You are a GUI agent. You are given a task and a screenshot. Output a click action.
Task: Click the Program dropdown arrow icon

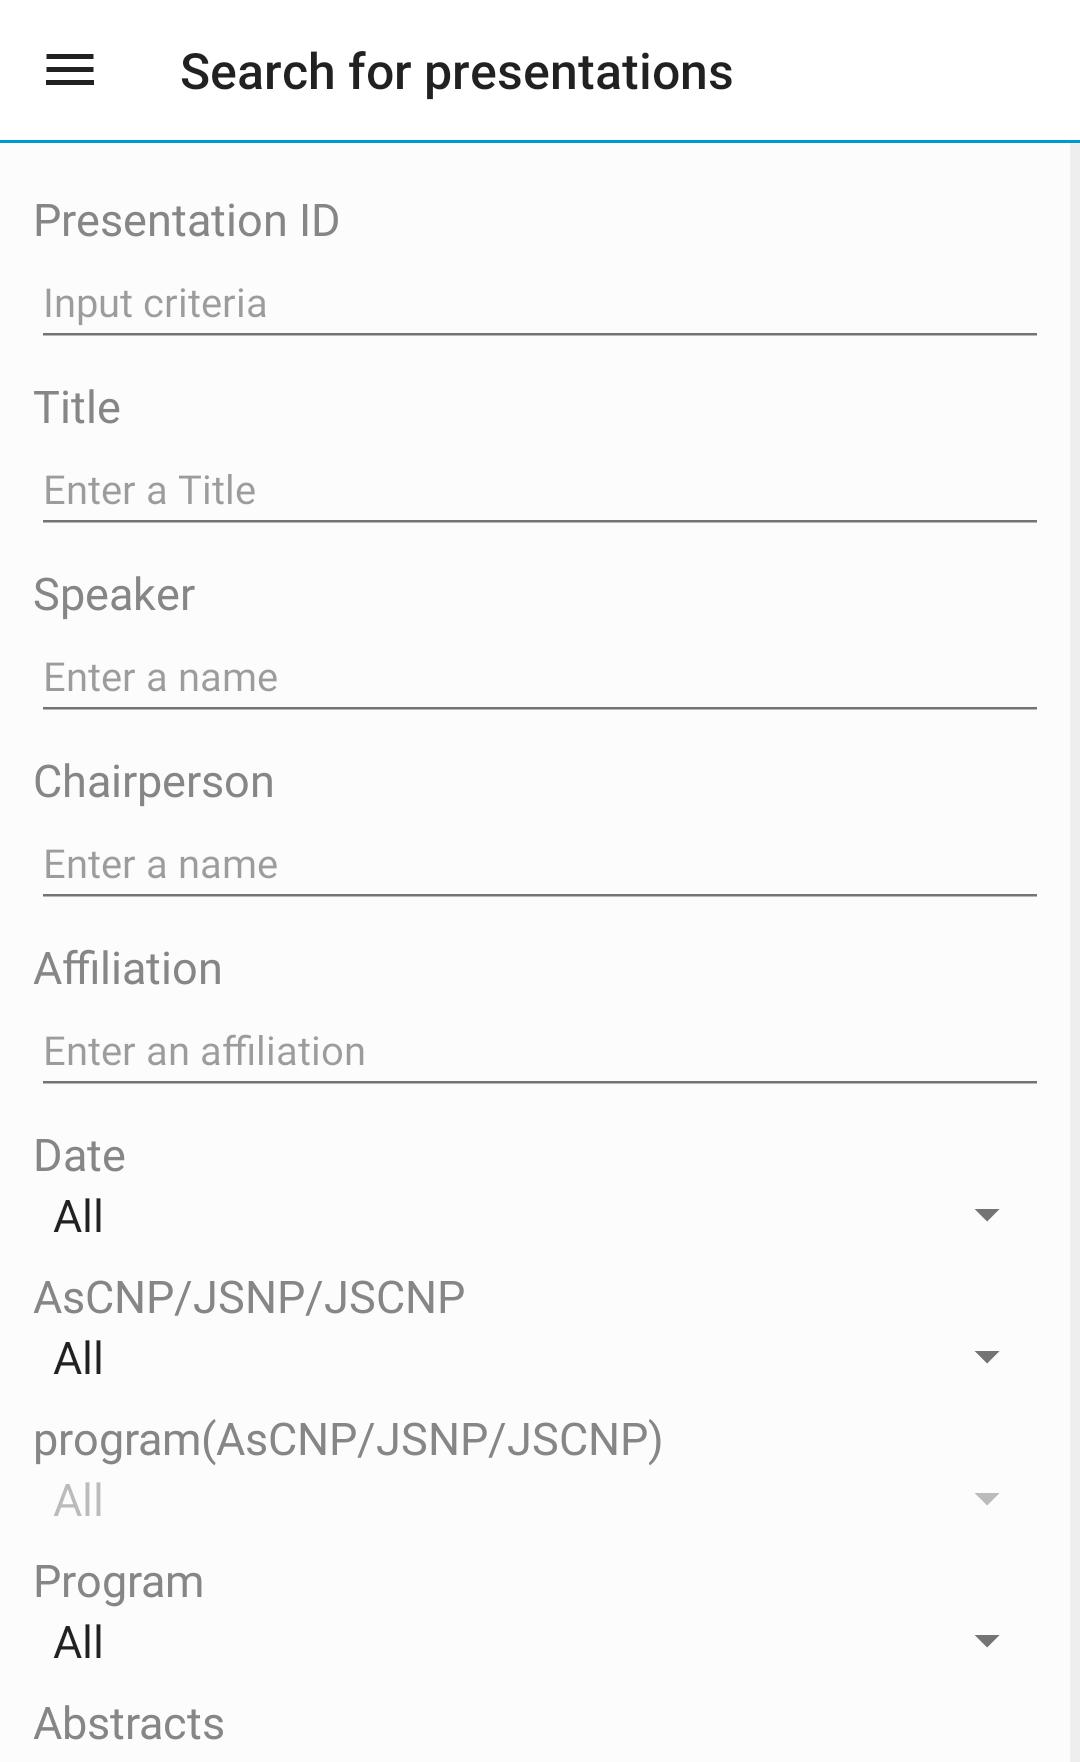(x=987, y=1642)
